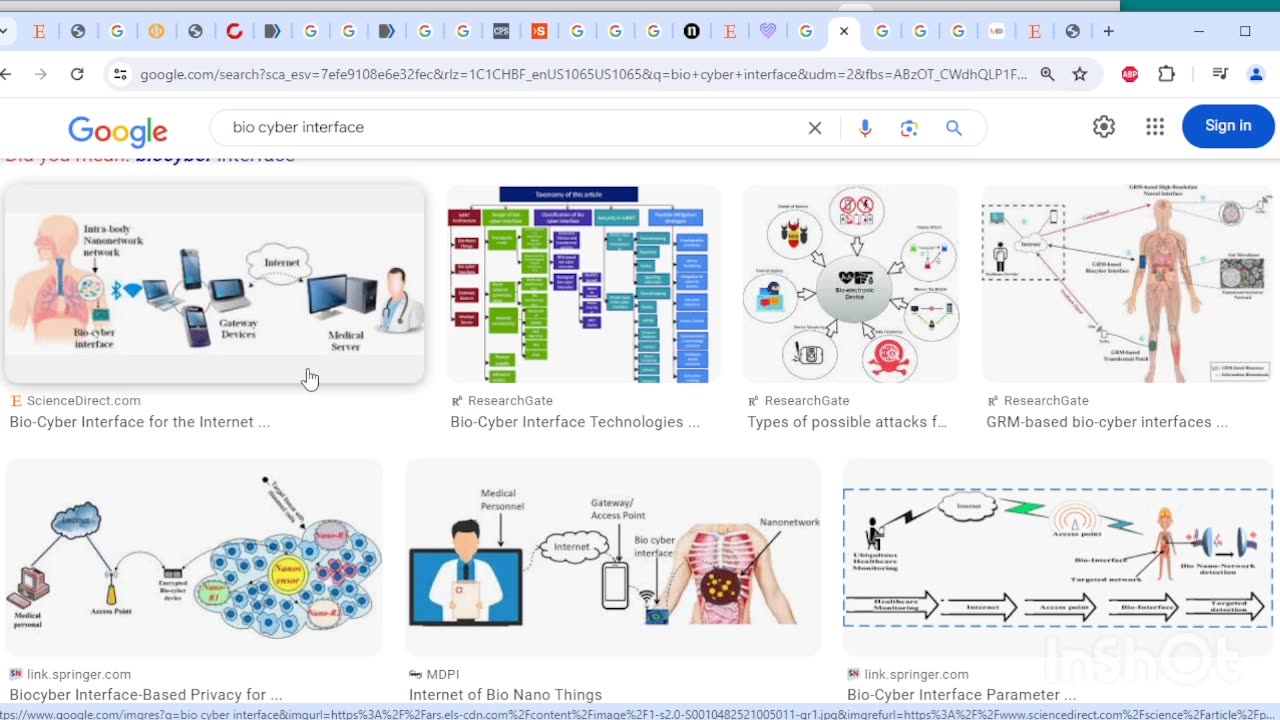Switch to the orange circle icon tab
This screenshot has height=720, width=1280.
156,31
